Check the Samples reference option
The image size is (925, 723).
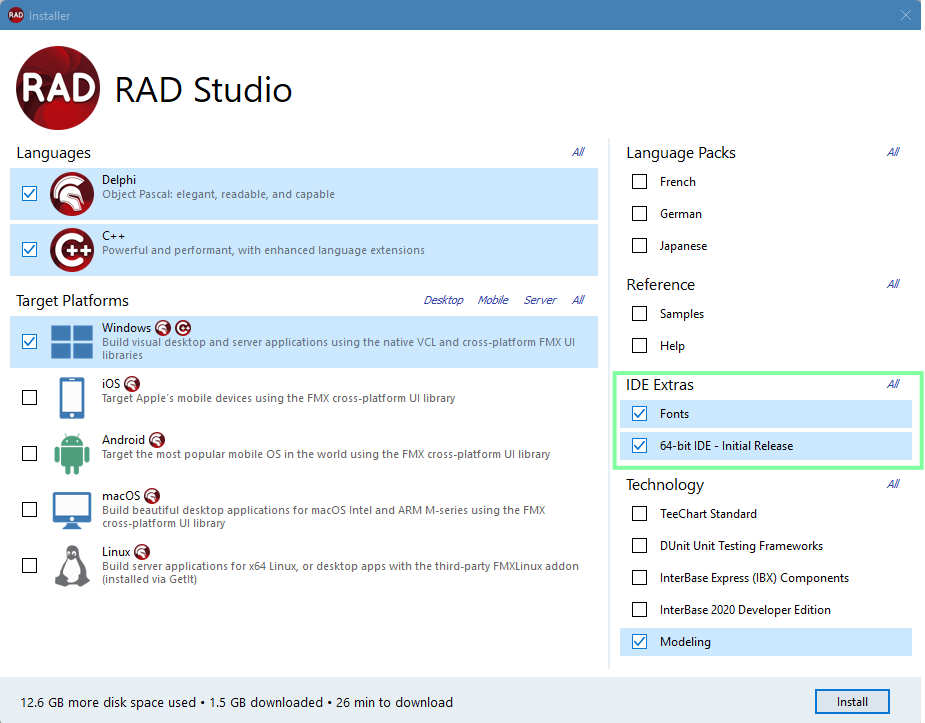(x=639, y=314)
